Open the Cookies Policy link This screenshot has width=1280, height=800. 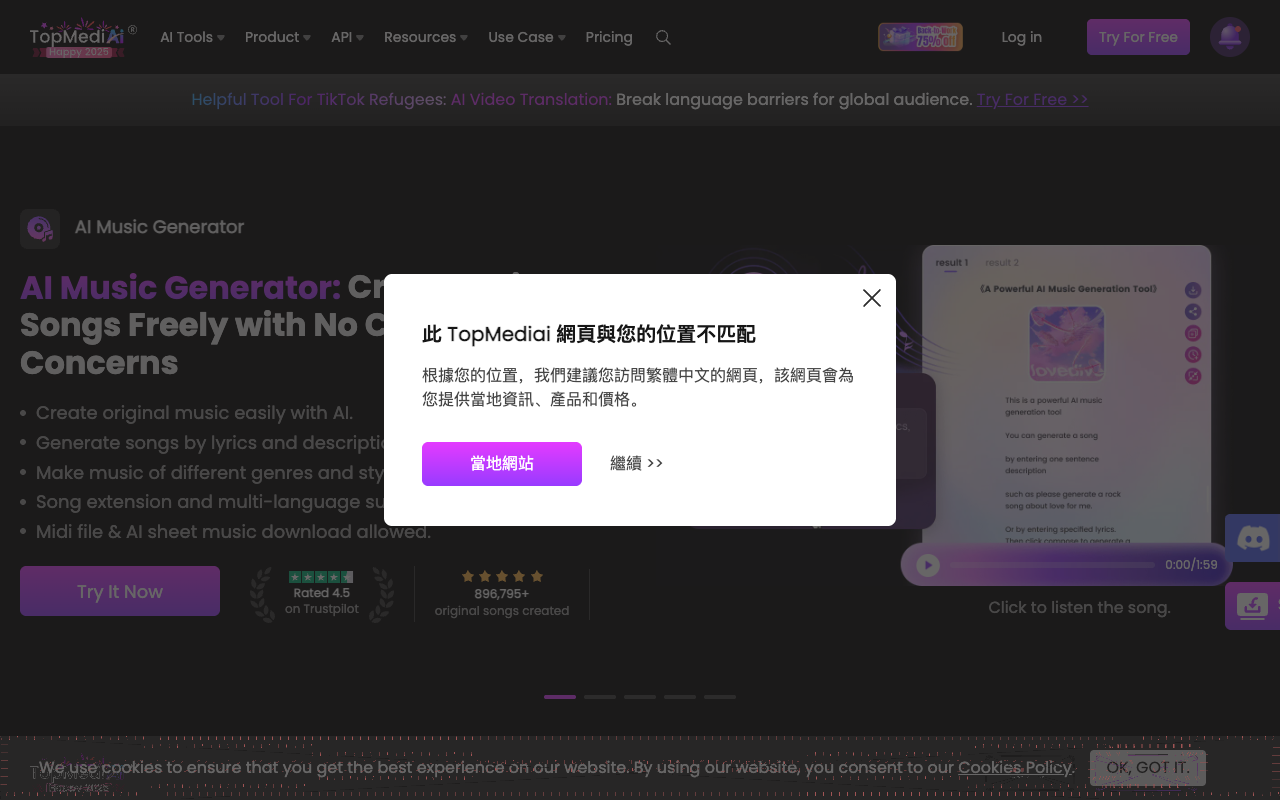pyautogui.click(x=1015, y=768)
